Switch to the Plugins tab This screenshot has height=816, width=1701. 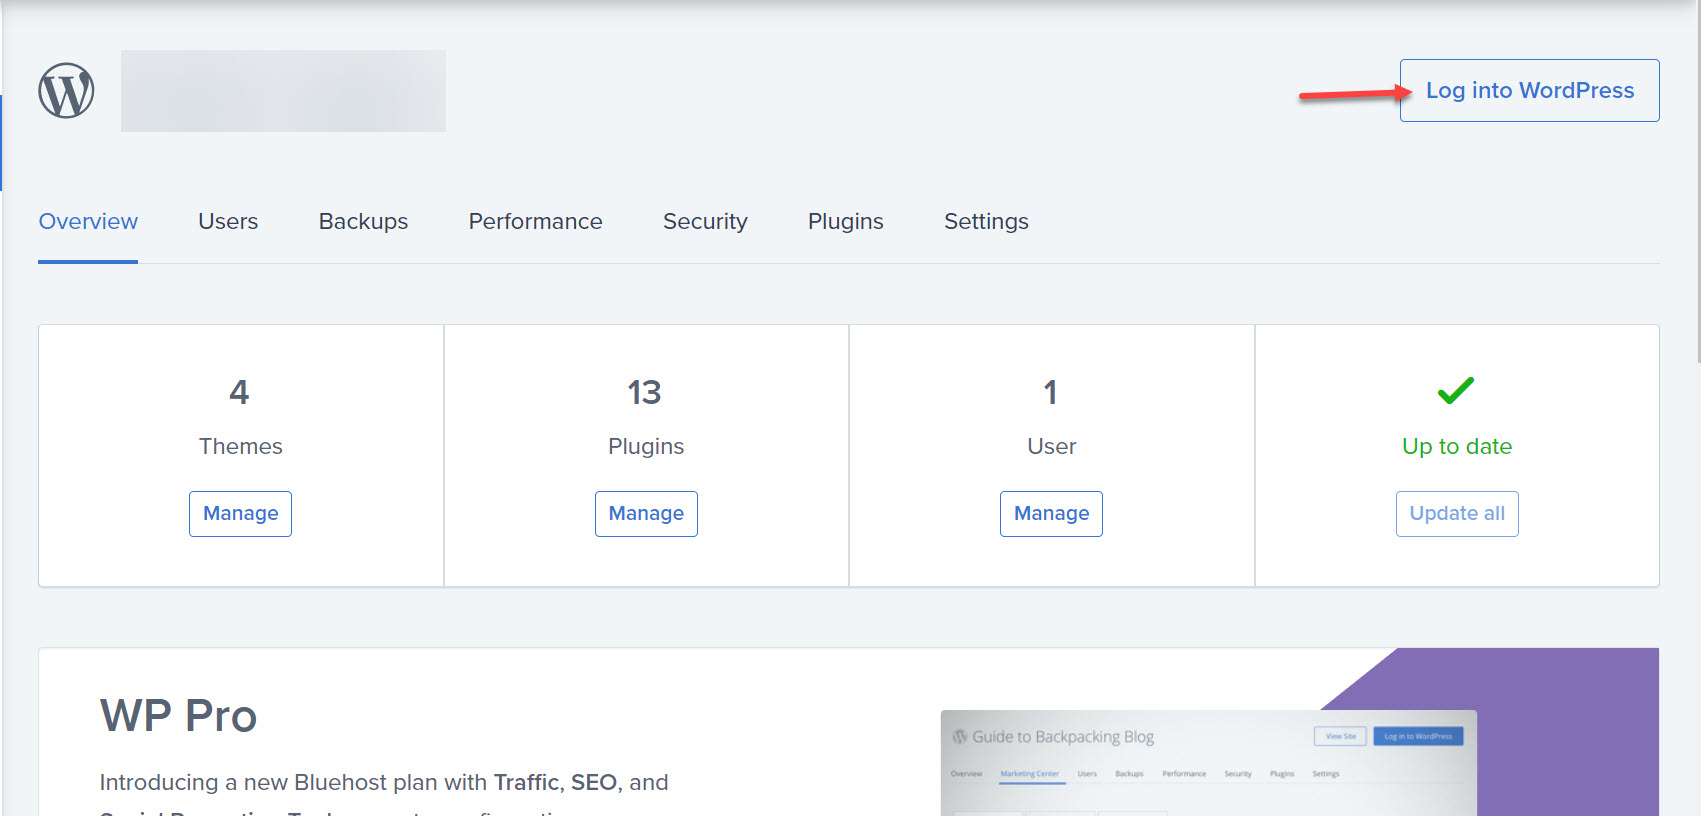pos(845,222)
